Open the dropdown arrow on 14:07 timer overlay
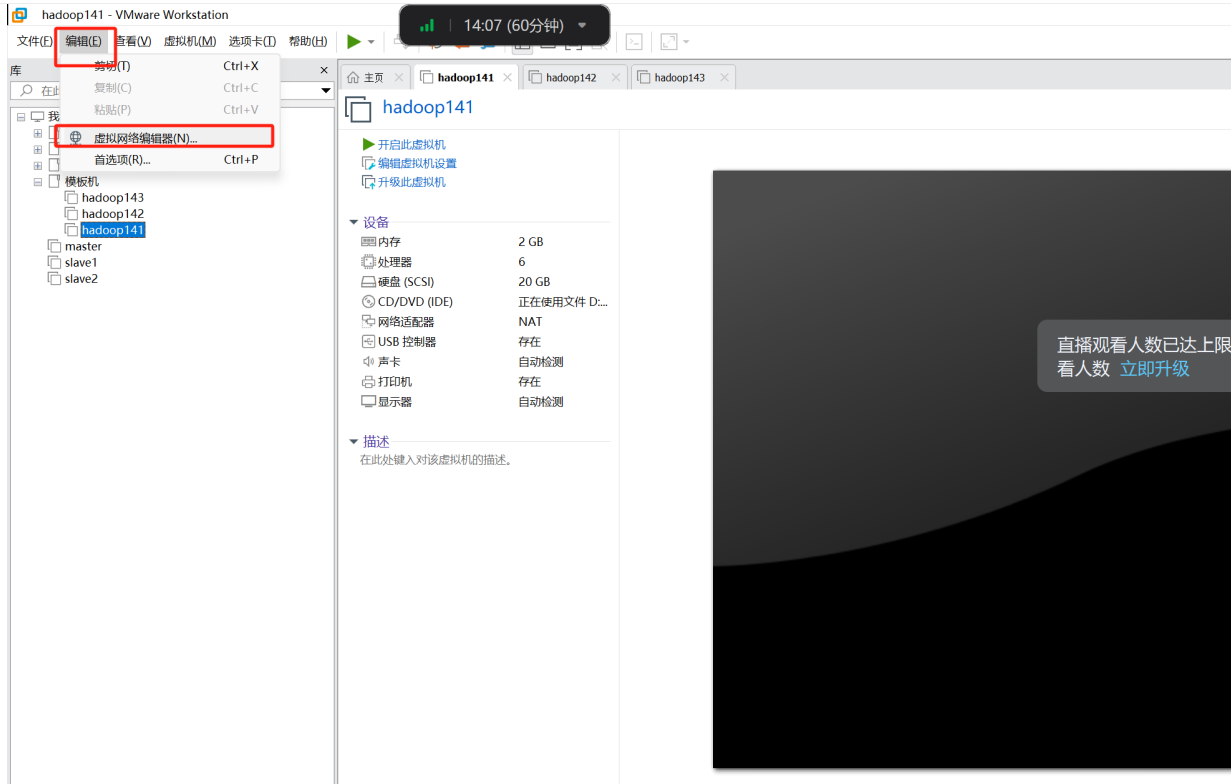Image resolution: width=1231 pixels, height=784 pixels. pos(582,25)
